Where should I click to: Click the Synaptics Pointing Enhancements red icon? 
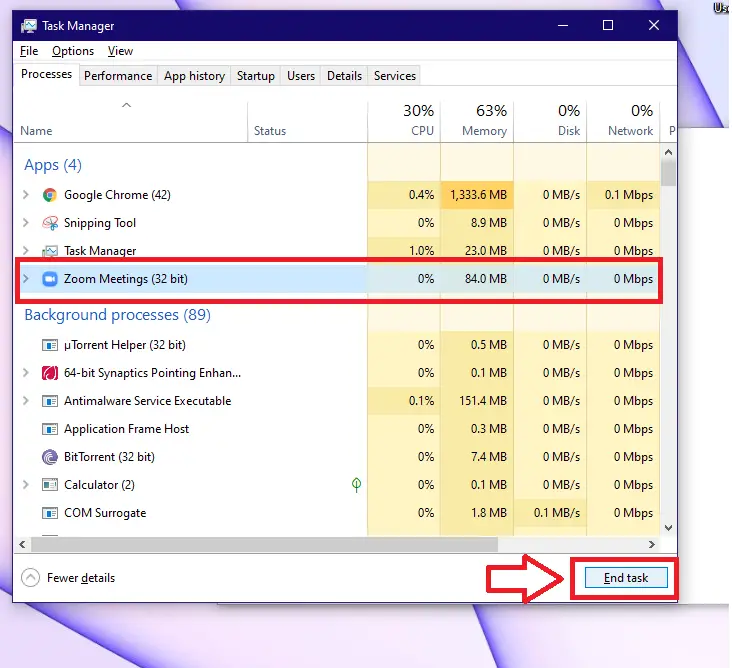(49, 373)
